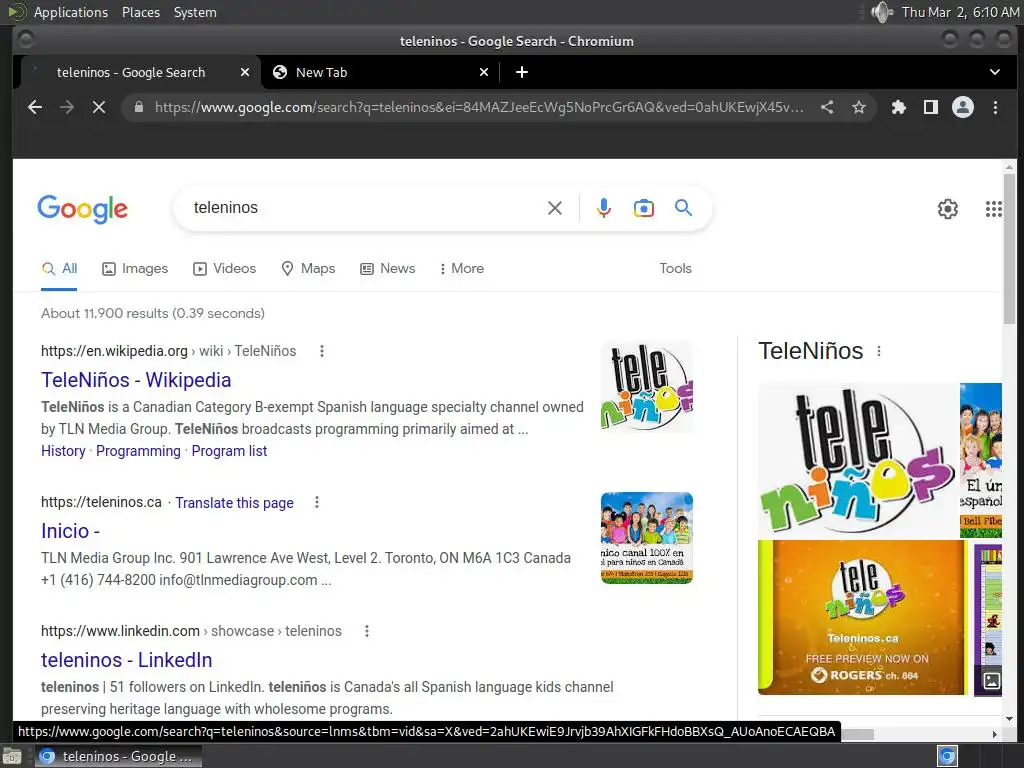Open options for the teleninos.ca result
Image resolution: width=1024 pixels, height=768 pixels.
coord(317,502)
